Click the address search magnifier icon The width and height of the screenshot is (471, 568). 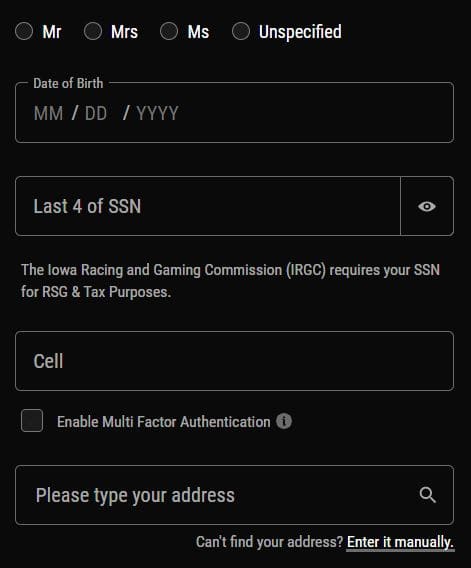[x=428, y=495]
